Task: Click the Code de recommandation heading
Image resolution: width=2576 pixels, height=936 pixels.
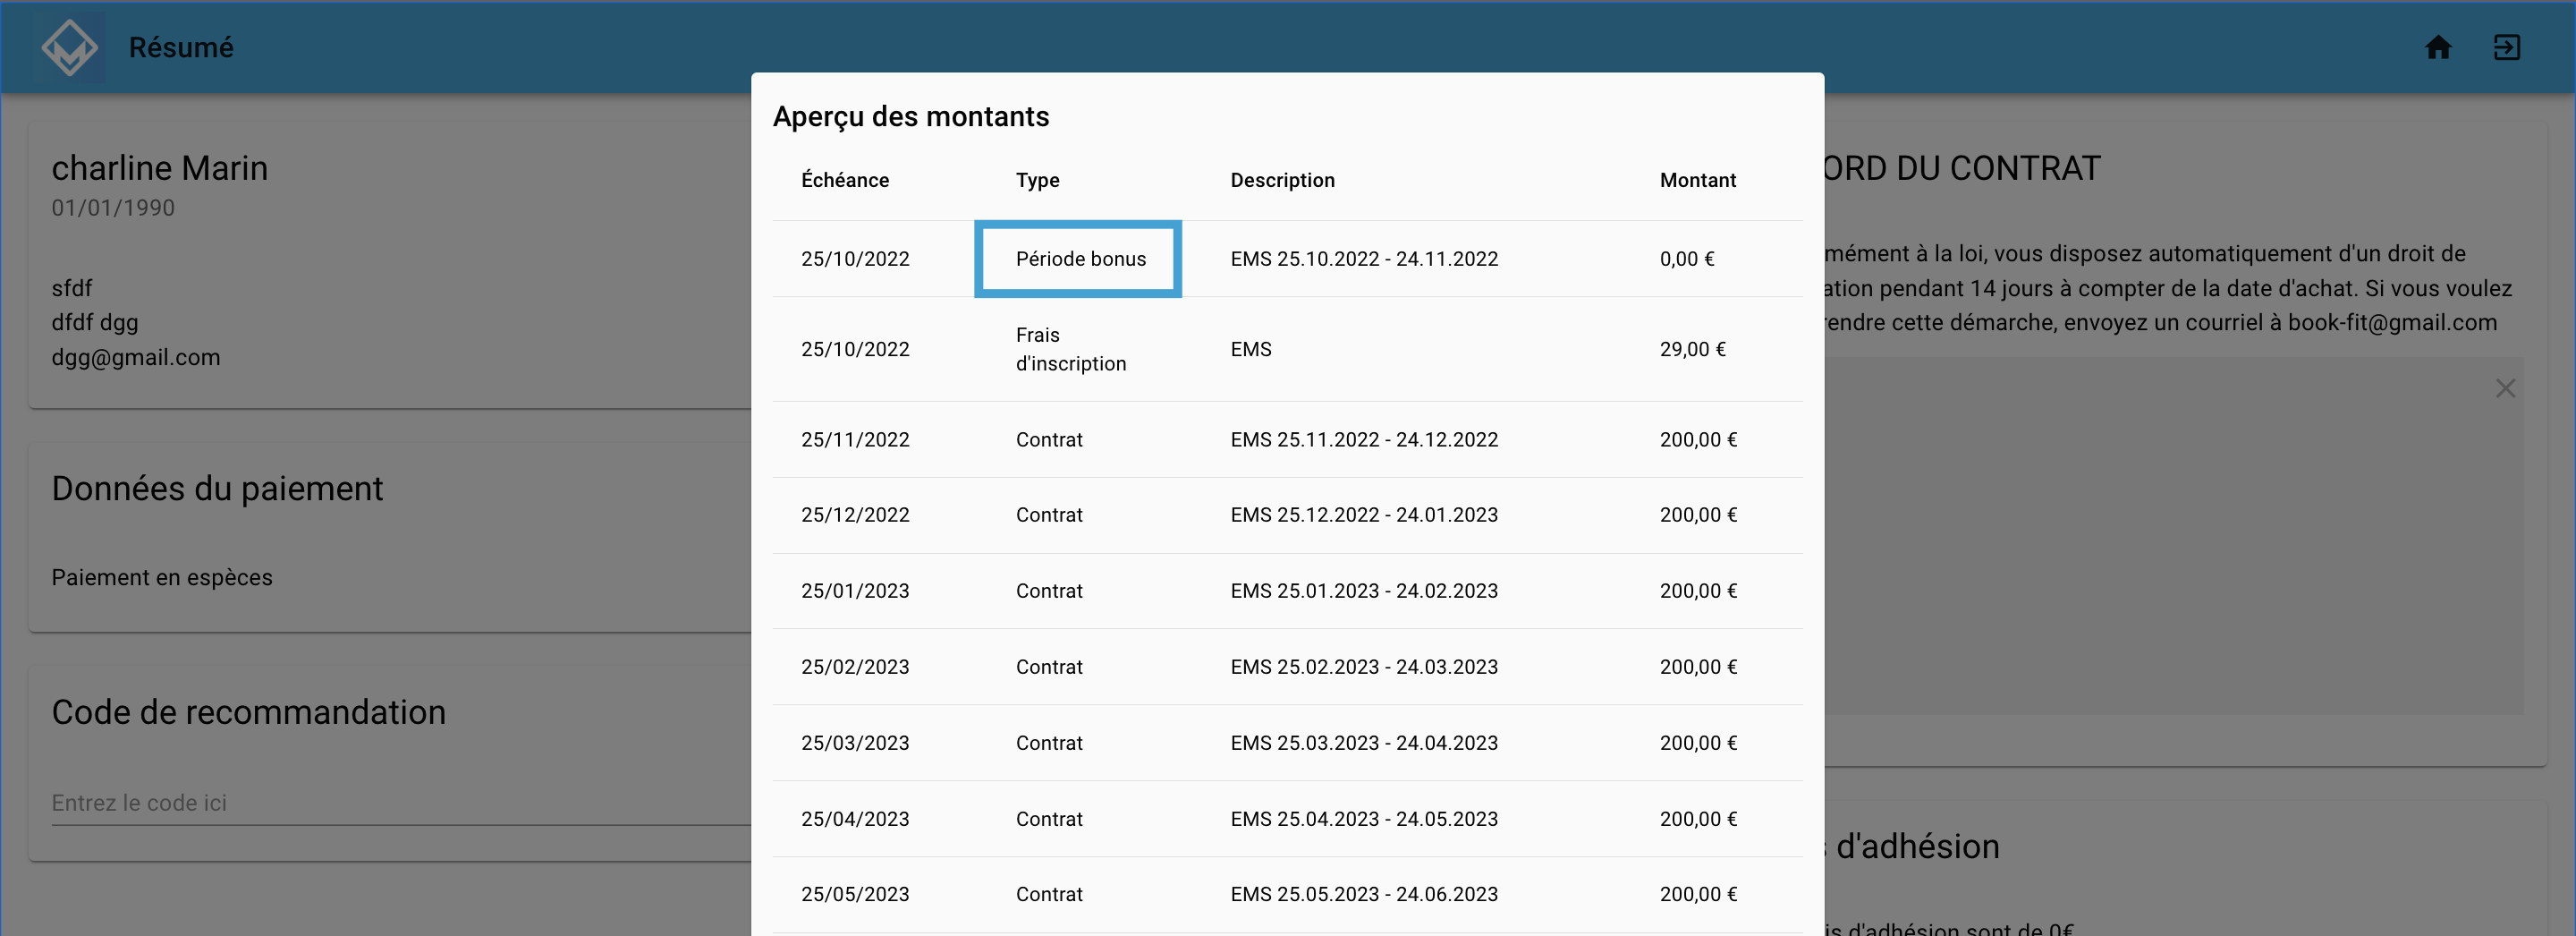Action: (x=249, y=712)
